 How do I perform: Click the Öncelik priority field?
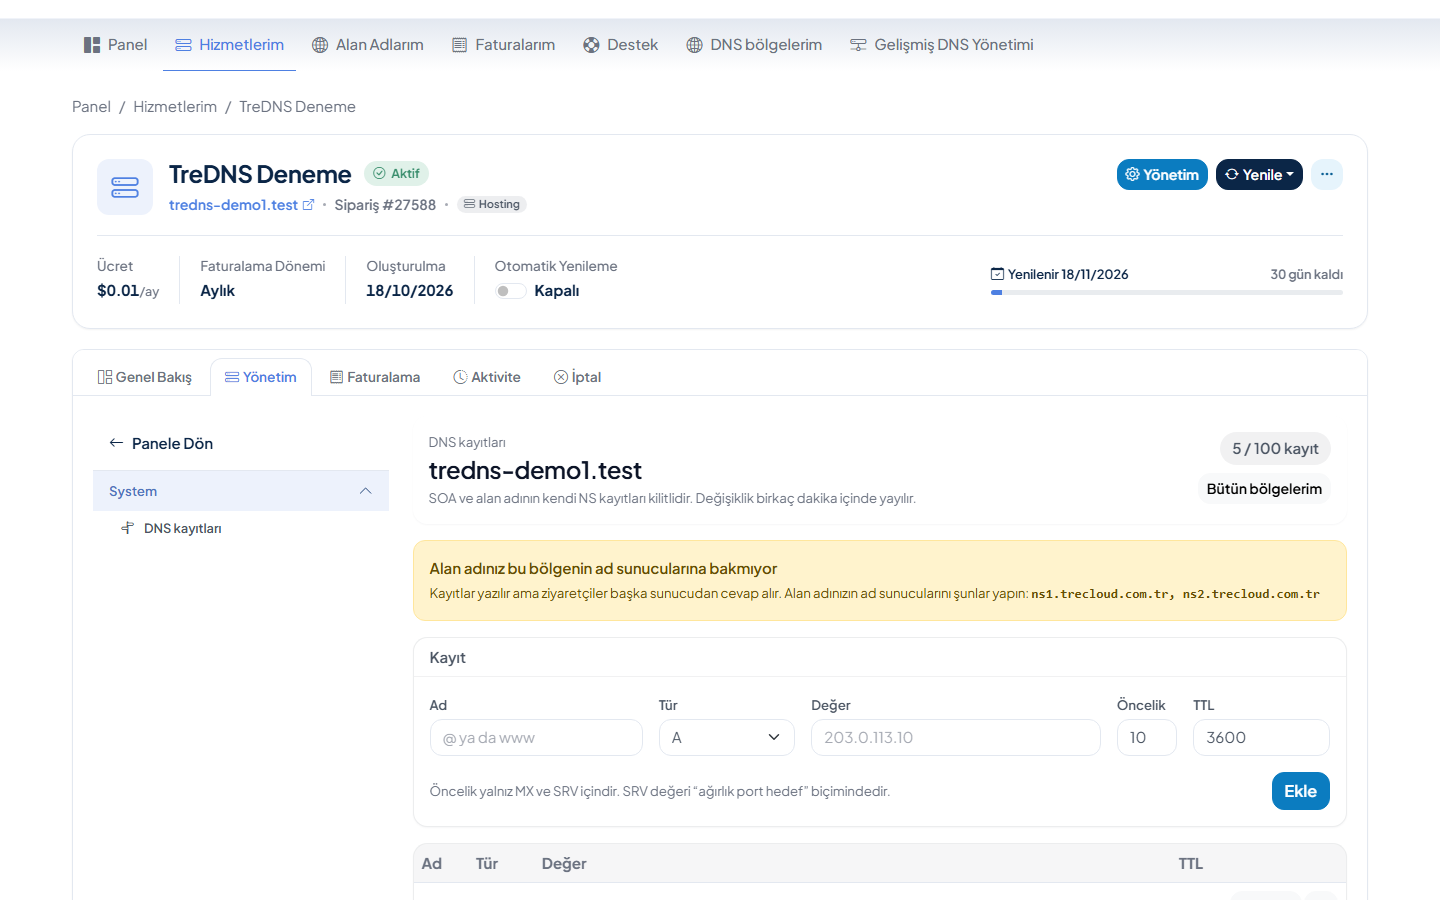click(1147, 738)
